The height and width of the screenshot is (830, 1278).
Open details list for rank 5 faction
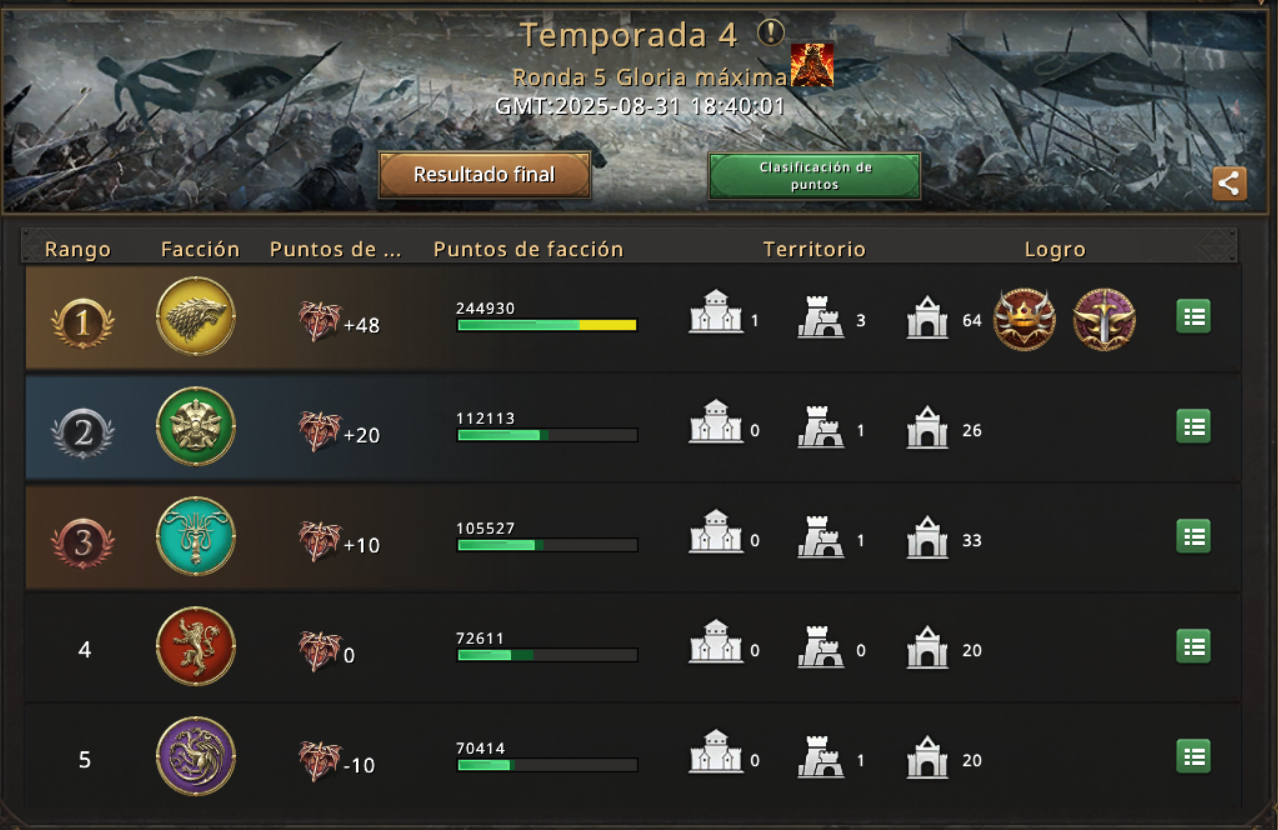coord(1193,757)
